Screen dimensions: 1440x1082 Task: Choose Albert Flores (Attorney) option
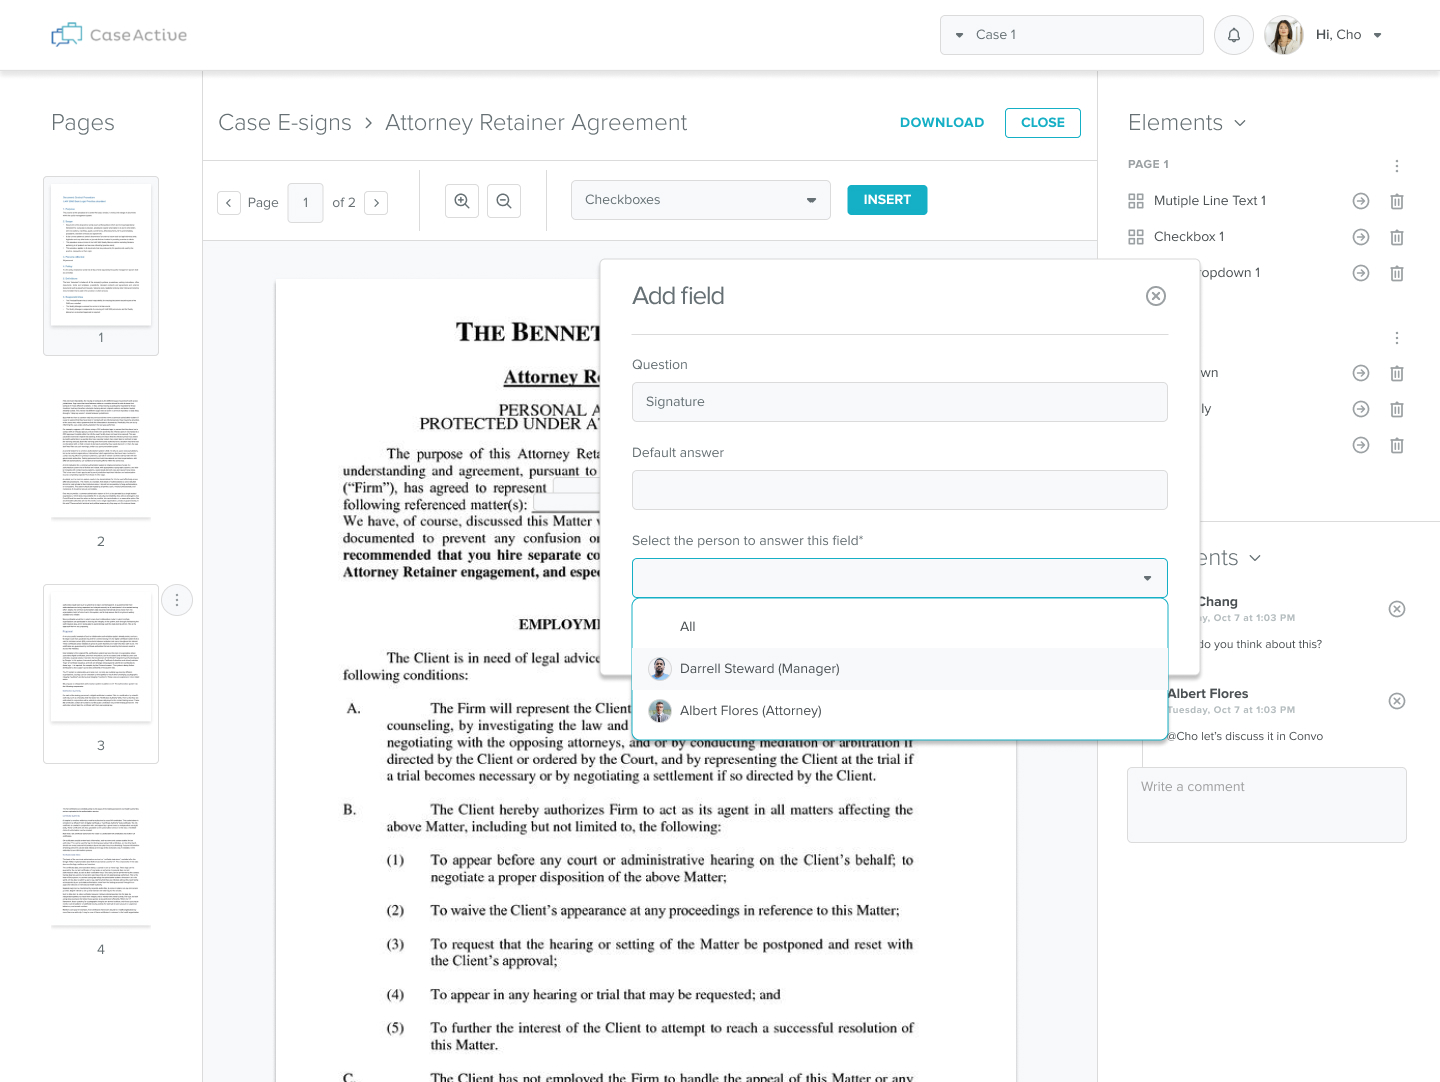[x=750, y=711]
